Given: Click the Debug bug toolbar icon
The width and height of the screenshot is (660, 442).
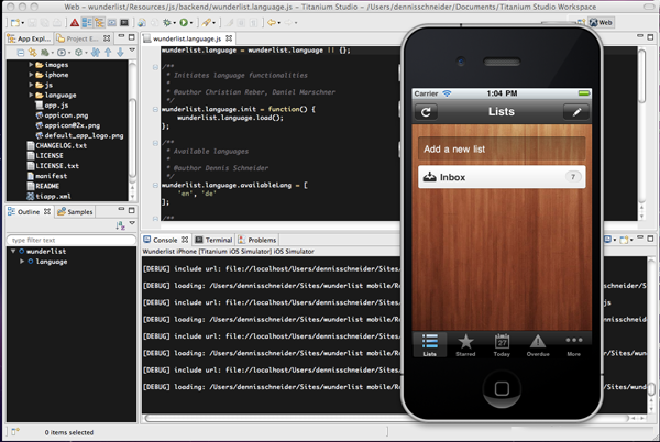Looking at the screenshot, I should coord(167,23).
